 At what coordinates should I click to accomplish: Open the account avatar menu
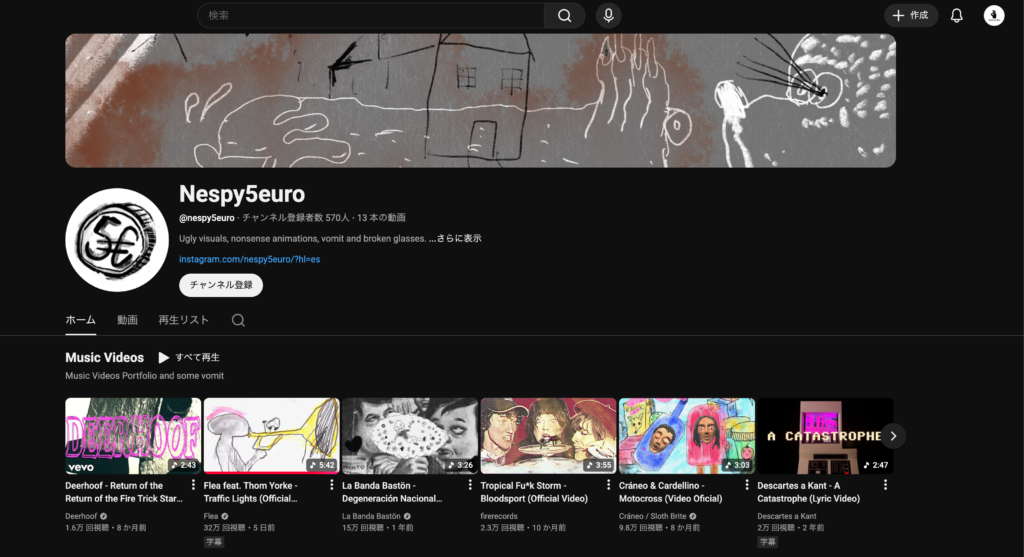click(x=993, y=15)
